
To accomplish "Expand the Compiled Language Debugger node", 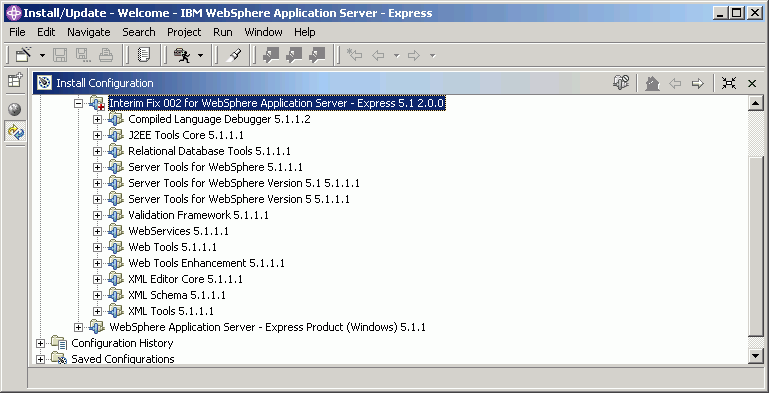I will click(x=97, y=119).
